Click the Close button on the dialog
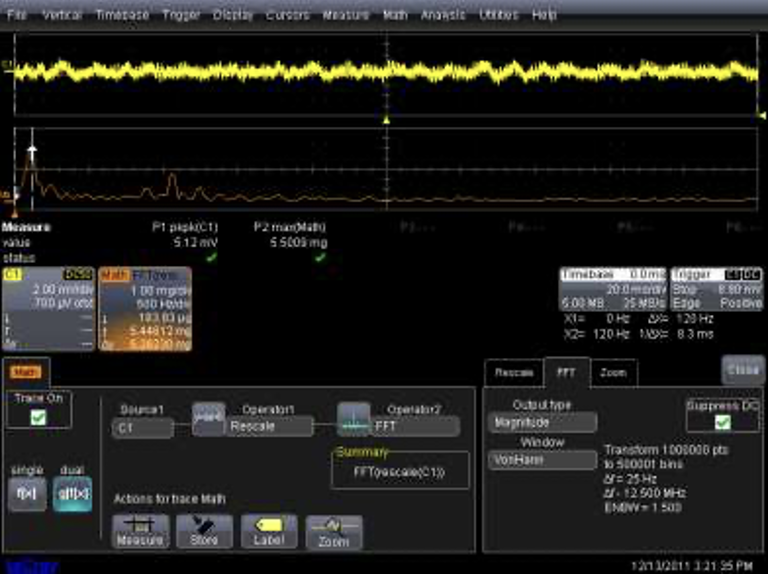The height and width of the screenshot is (574, 768). click(742, 369)
